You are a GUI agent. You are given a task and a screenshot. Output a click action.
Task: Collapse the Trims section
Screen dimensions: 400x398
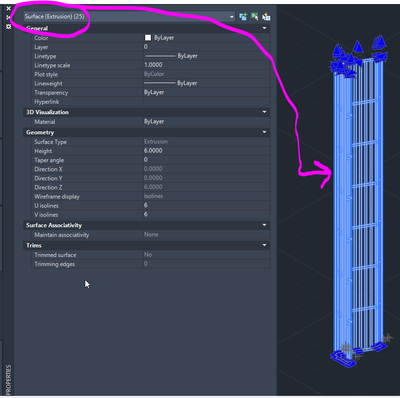[264, 245]
